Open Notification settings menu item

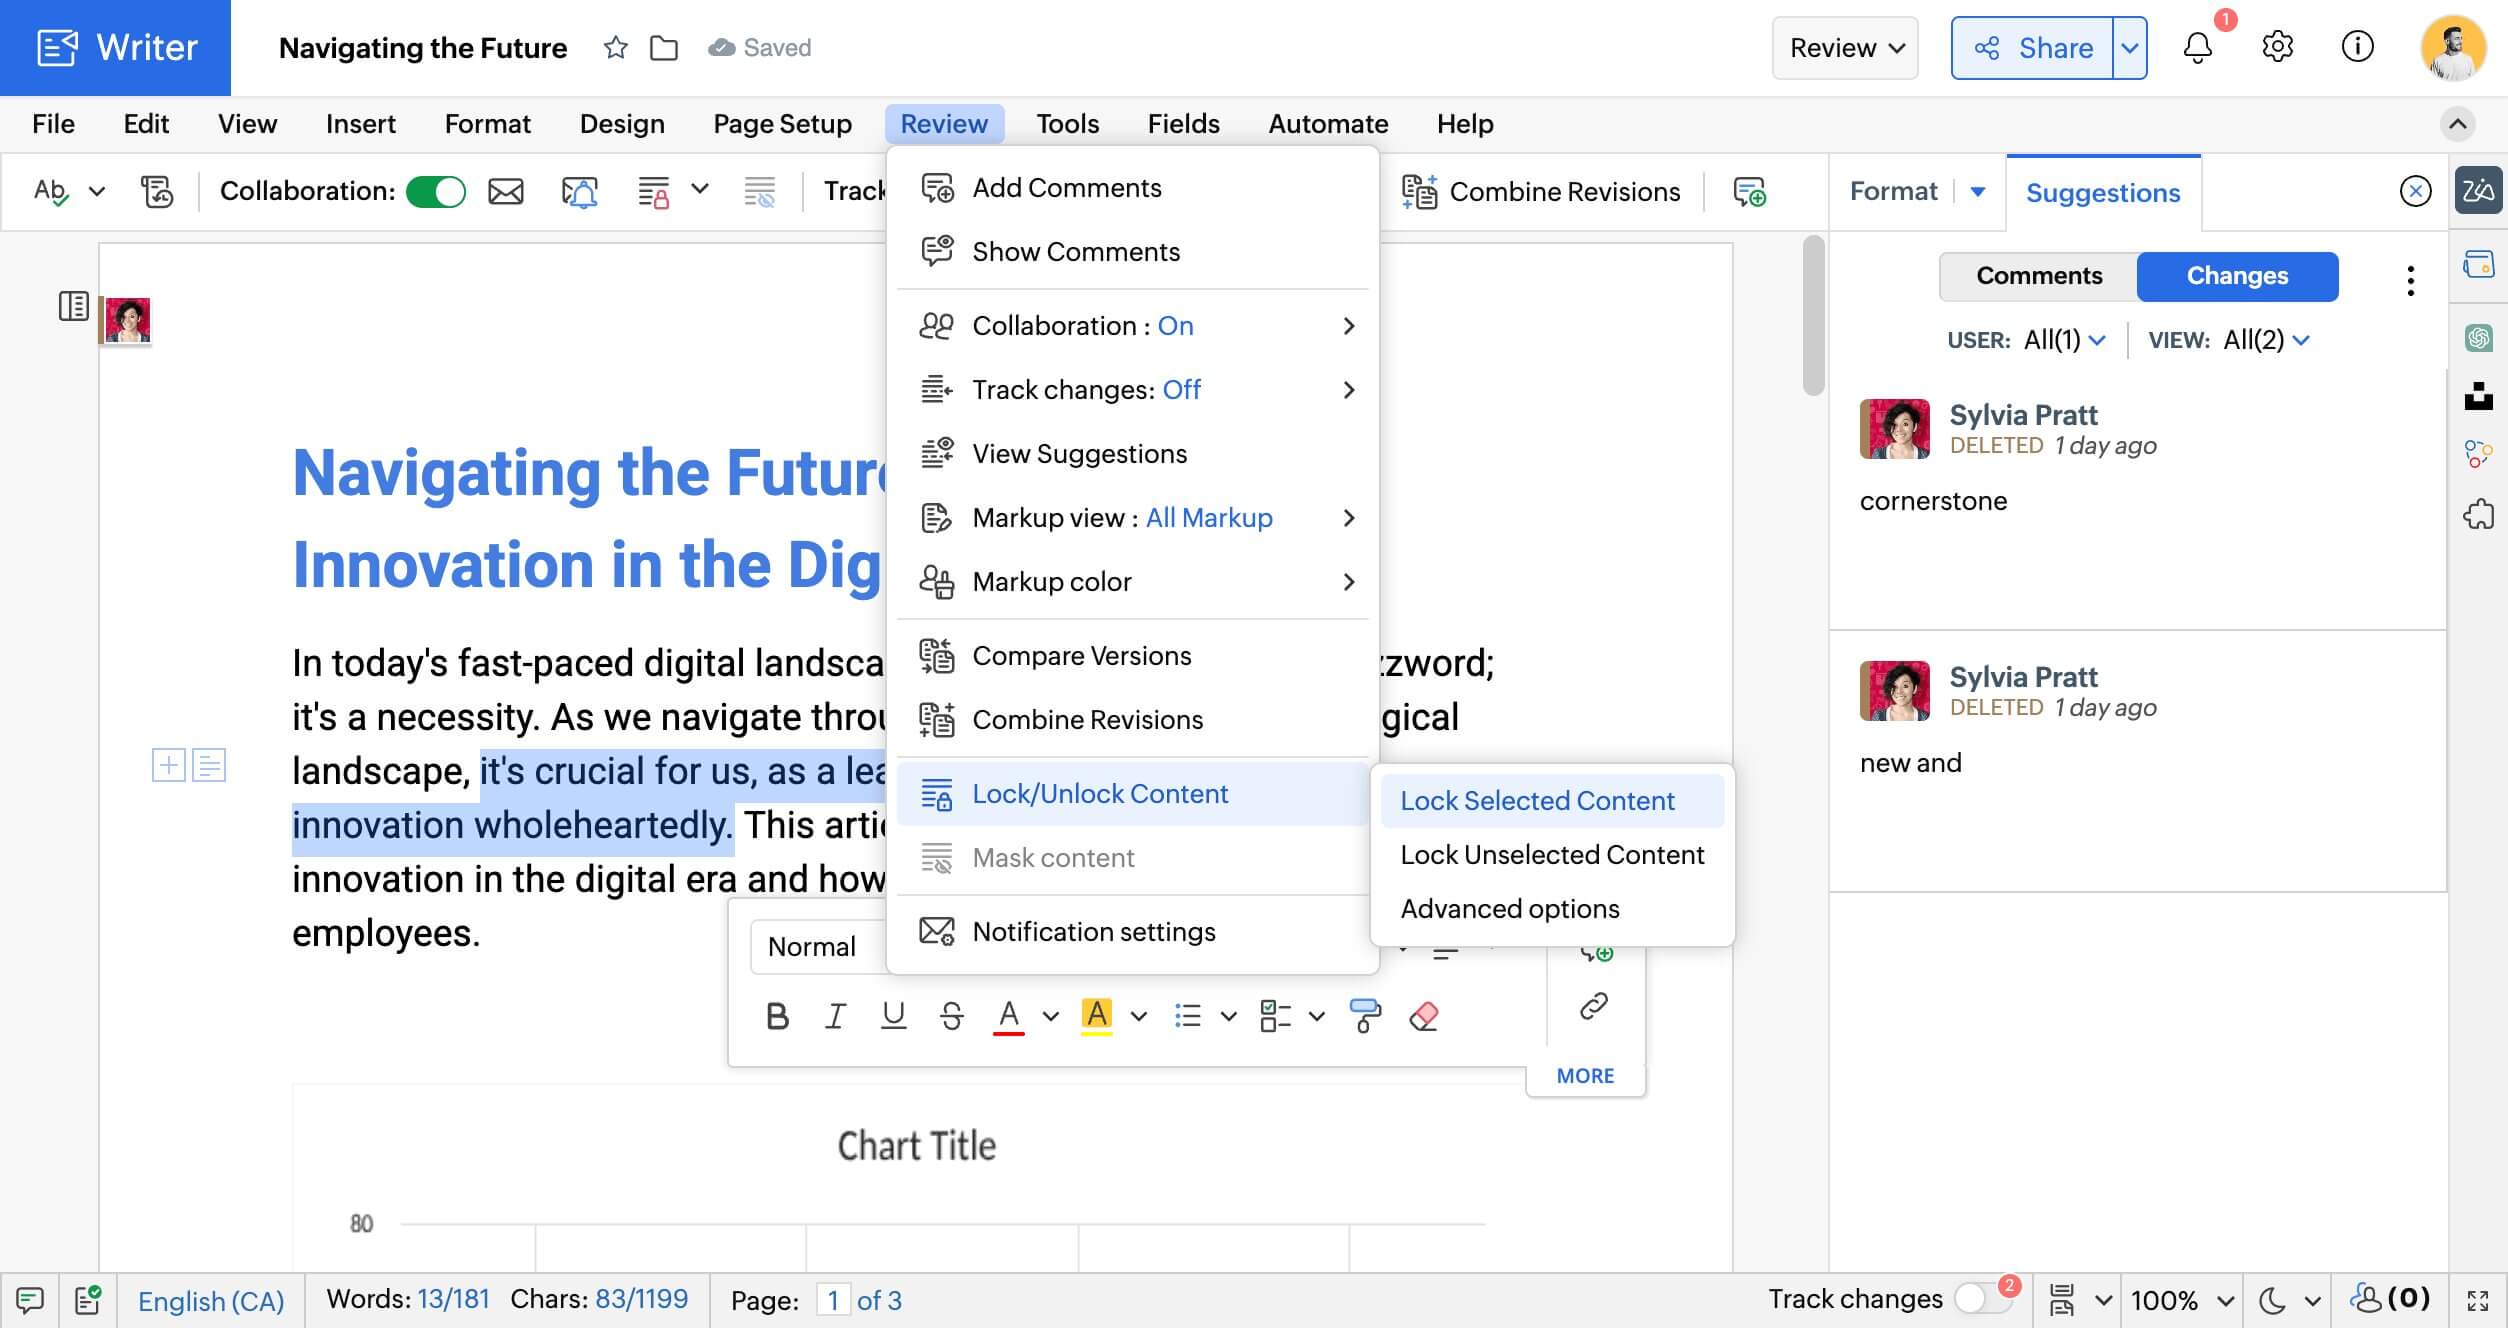pyautogui.click(x=1133, y=932)
